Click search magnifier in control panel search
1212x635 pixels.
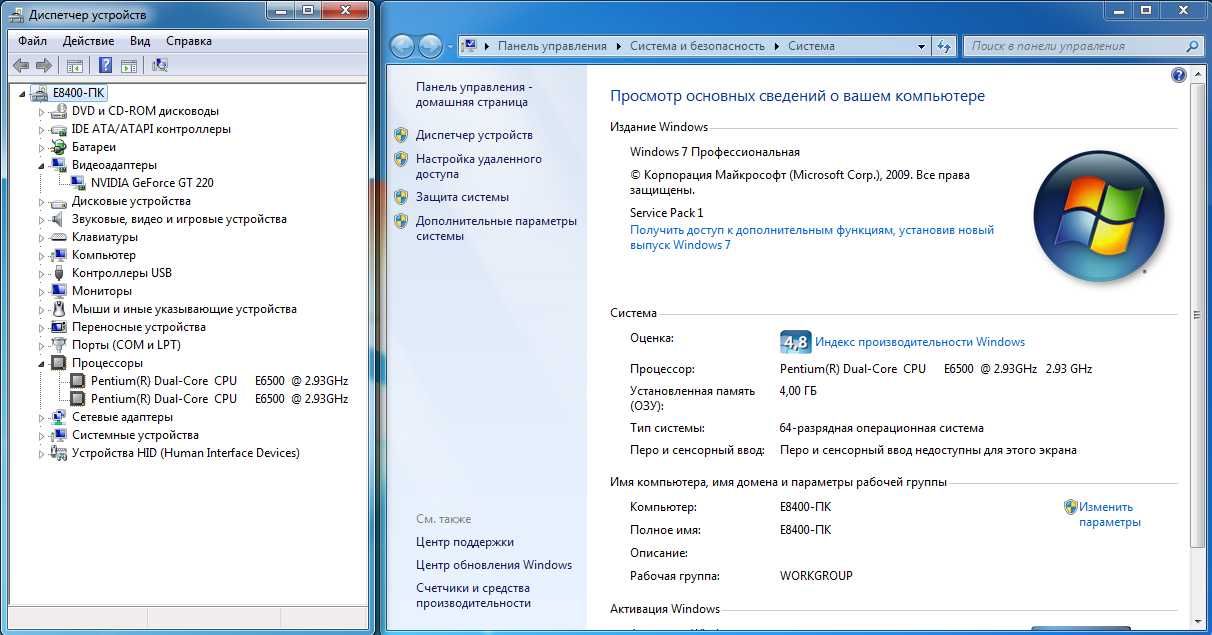tap(1192, 46)
